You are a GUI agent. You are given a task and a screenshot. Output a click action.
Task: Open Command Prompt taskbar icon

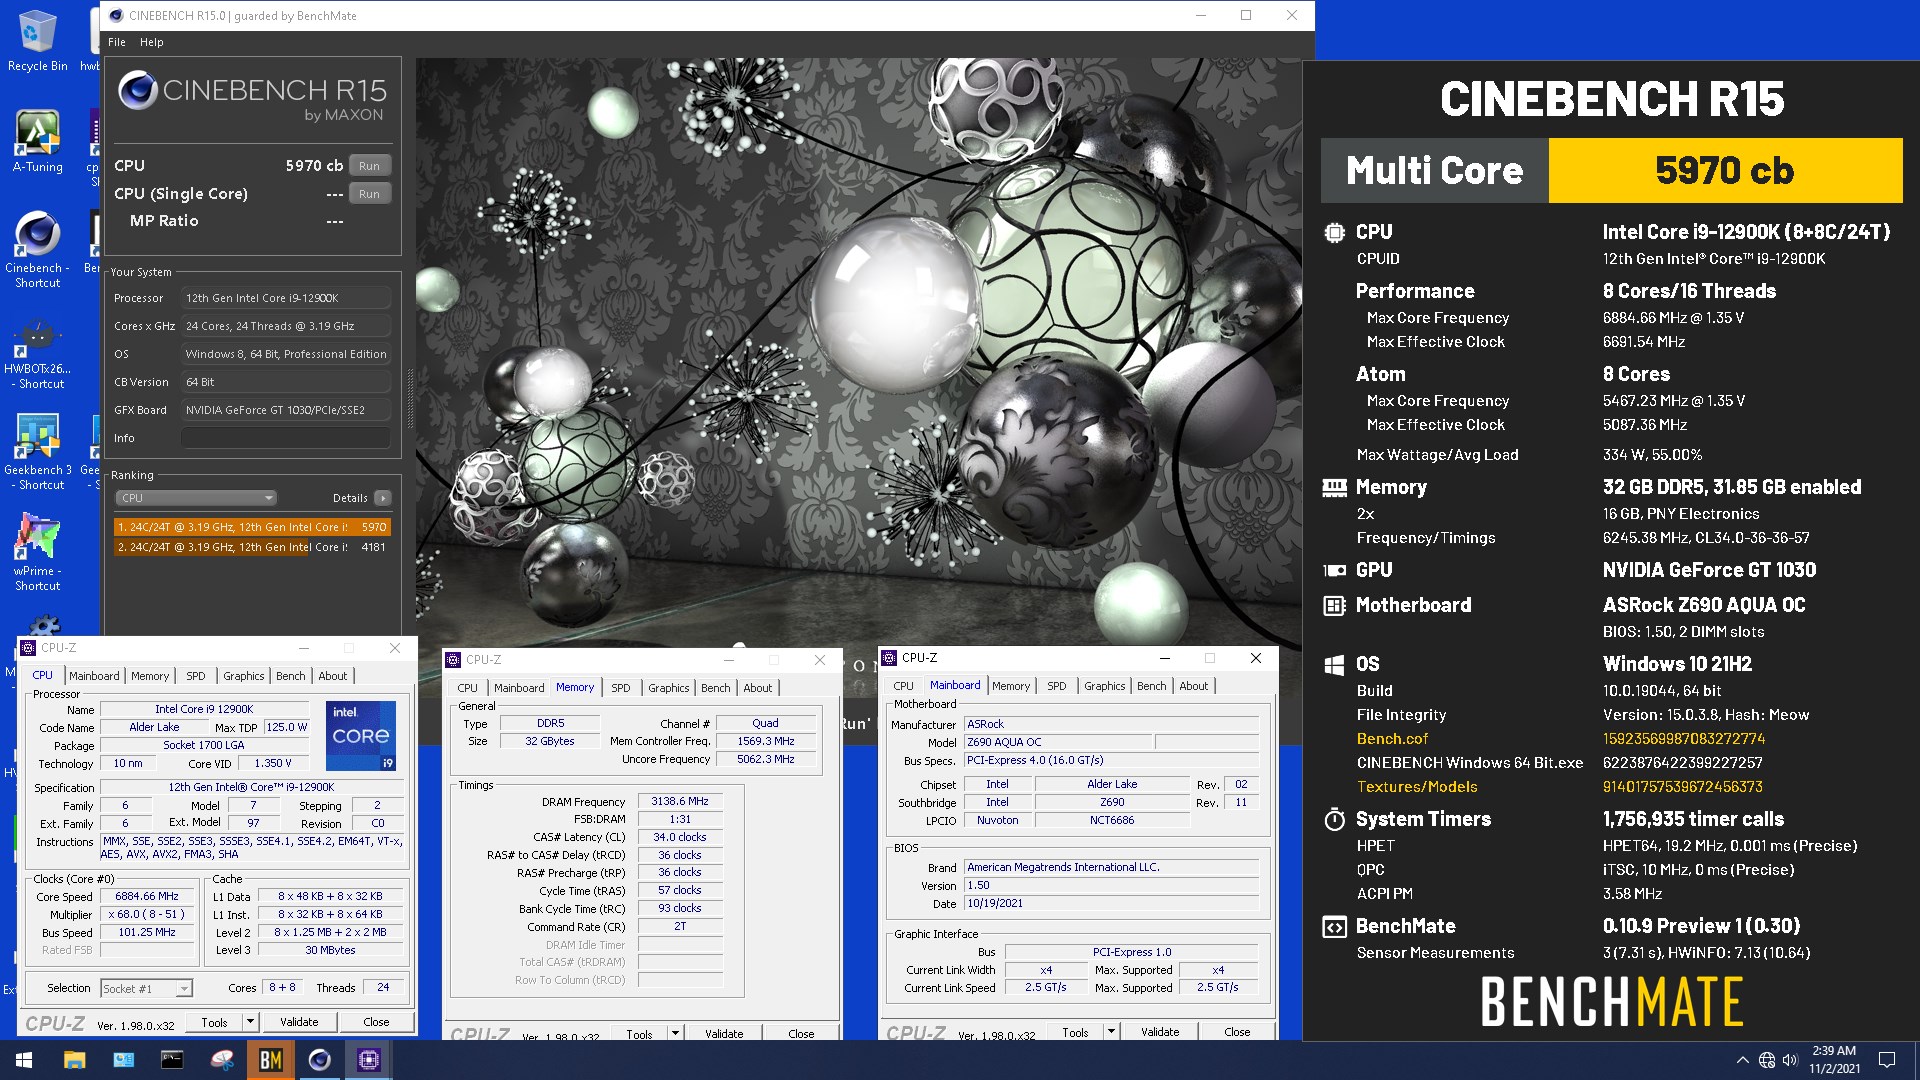(172, 1060)
